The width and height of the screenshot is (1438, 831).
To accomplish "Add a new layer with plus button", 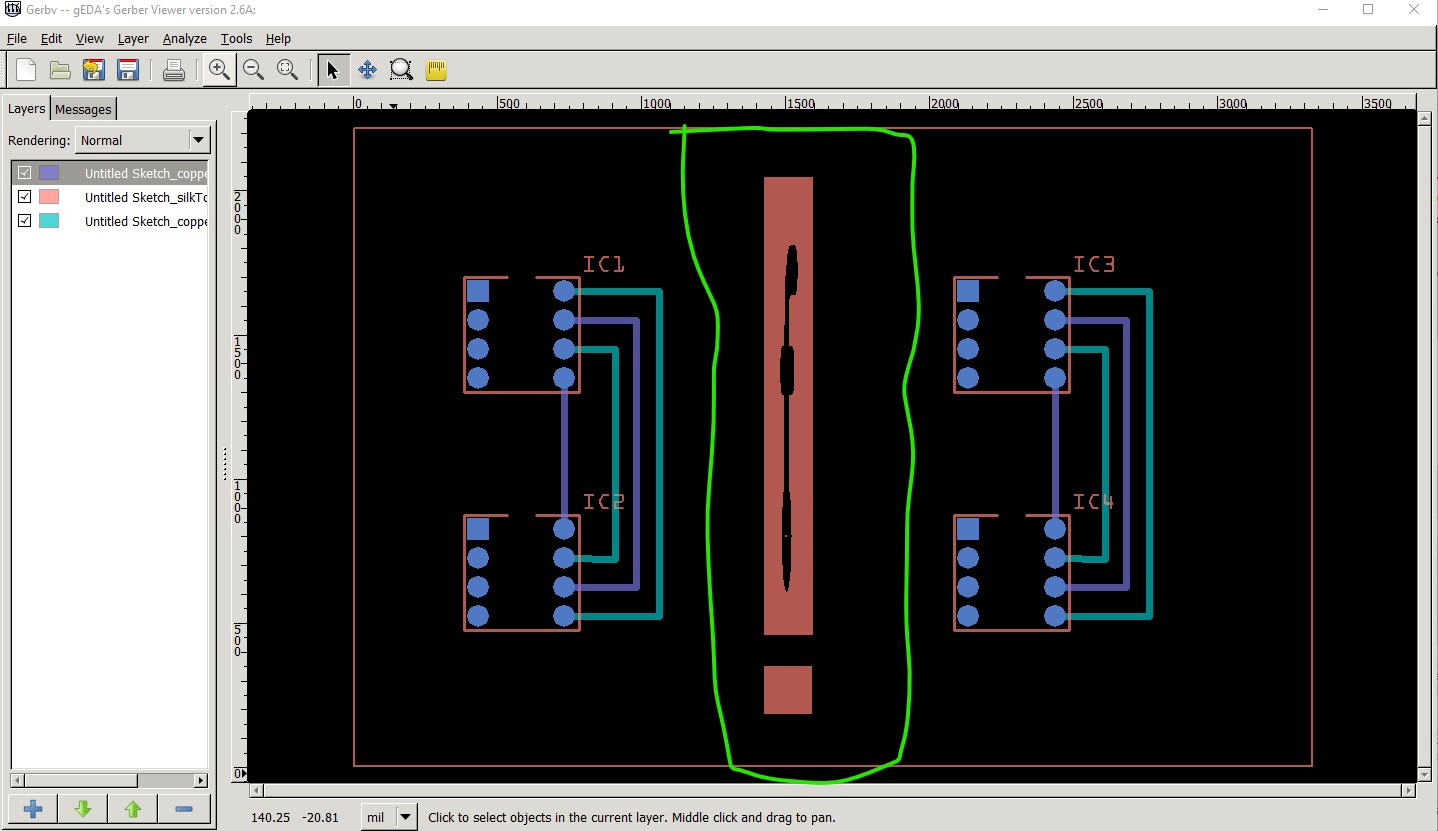I will (x=32, y=809).
